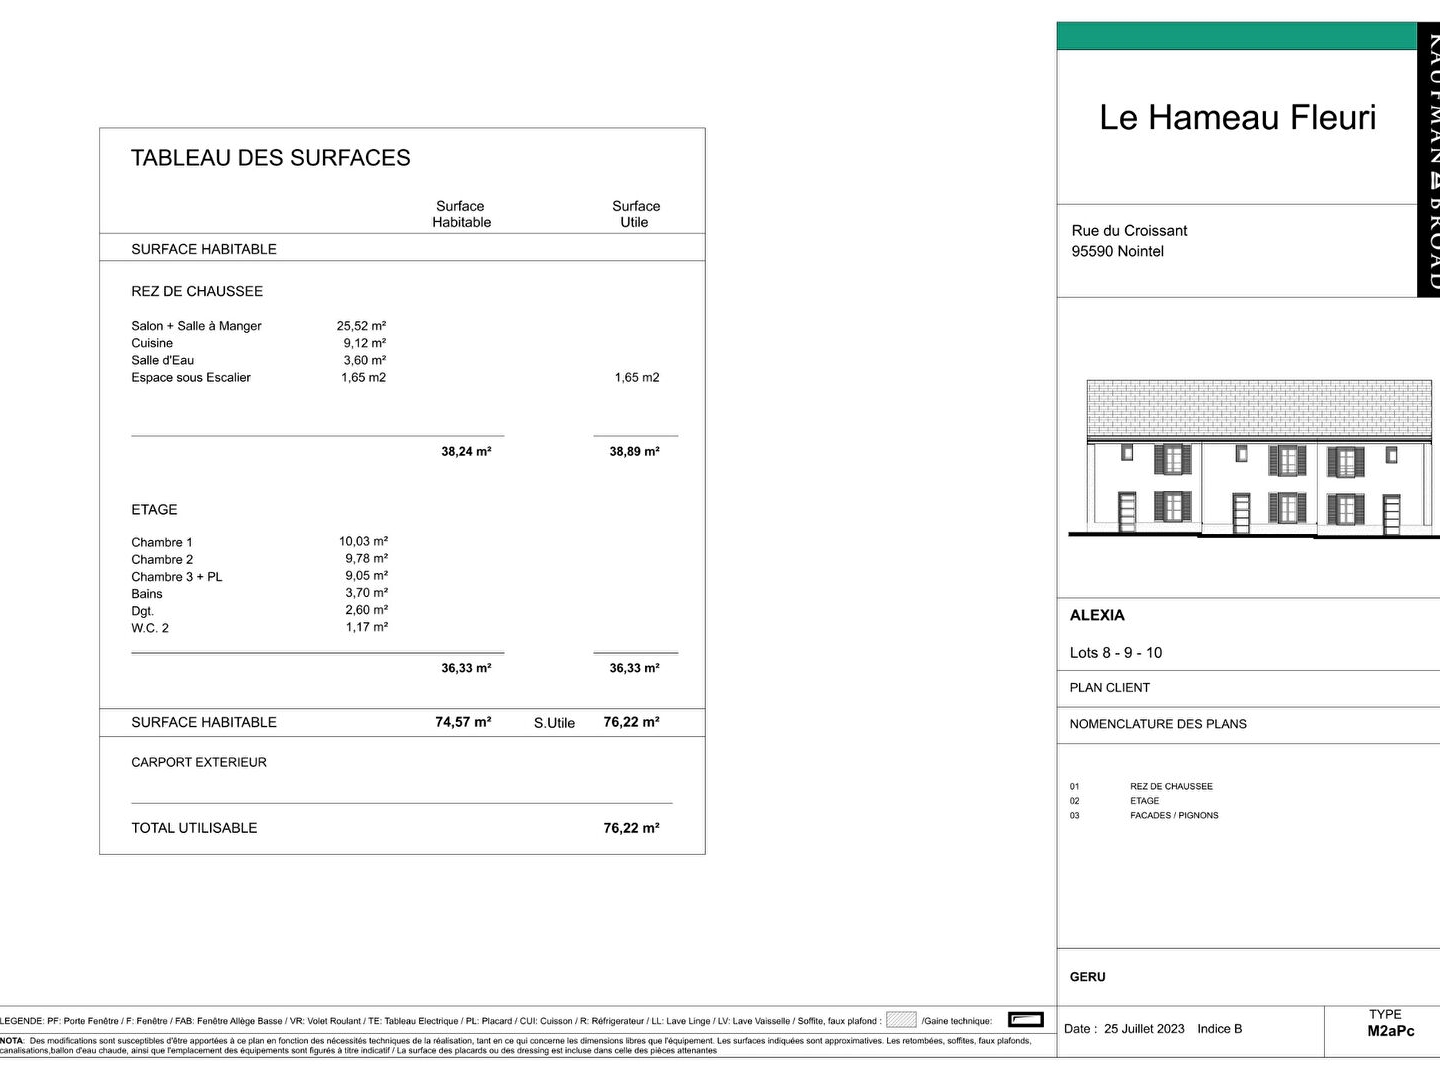The height and width of the screenshot is (1080, 1440).
Task: Select "95590 Nointel" postal text
Action: [1117, 251]
